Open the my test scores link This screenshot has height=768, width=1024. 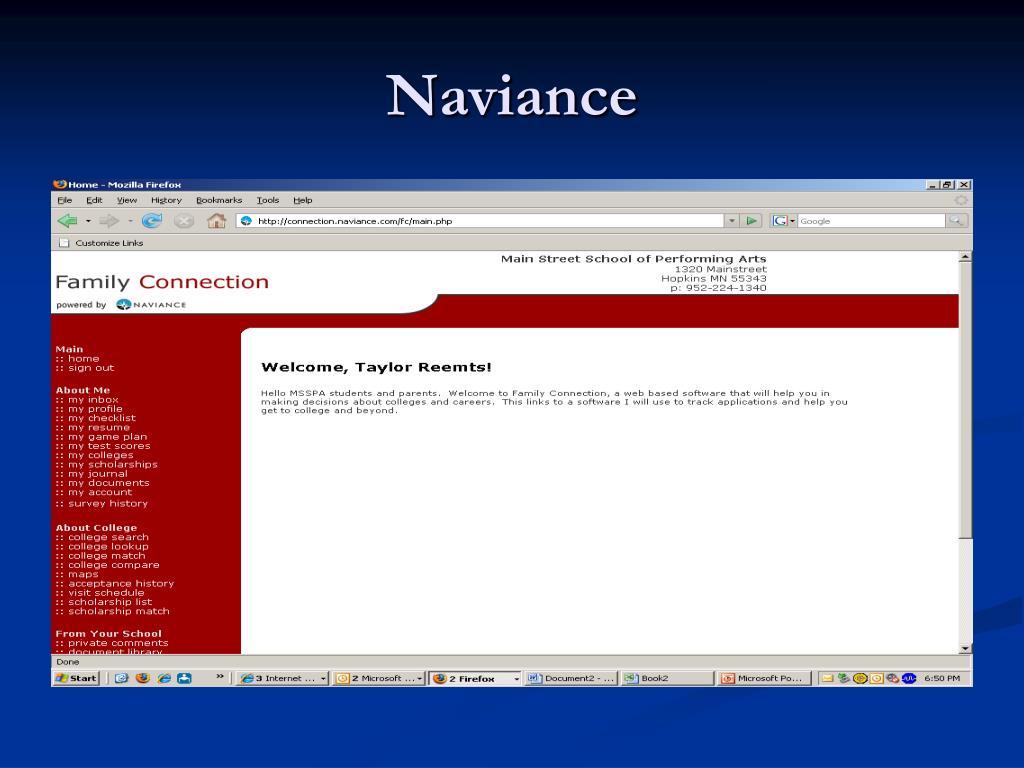[x=109, y=445]
